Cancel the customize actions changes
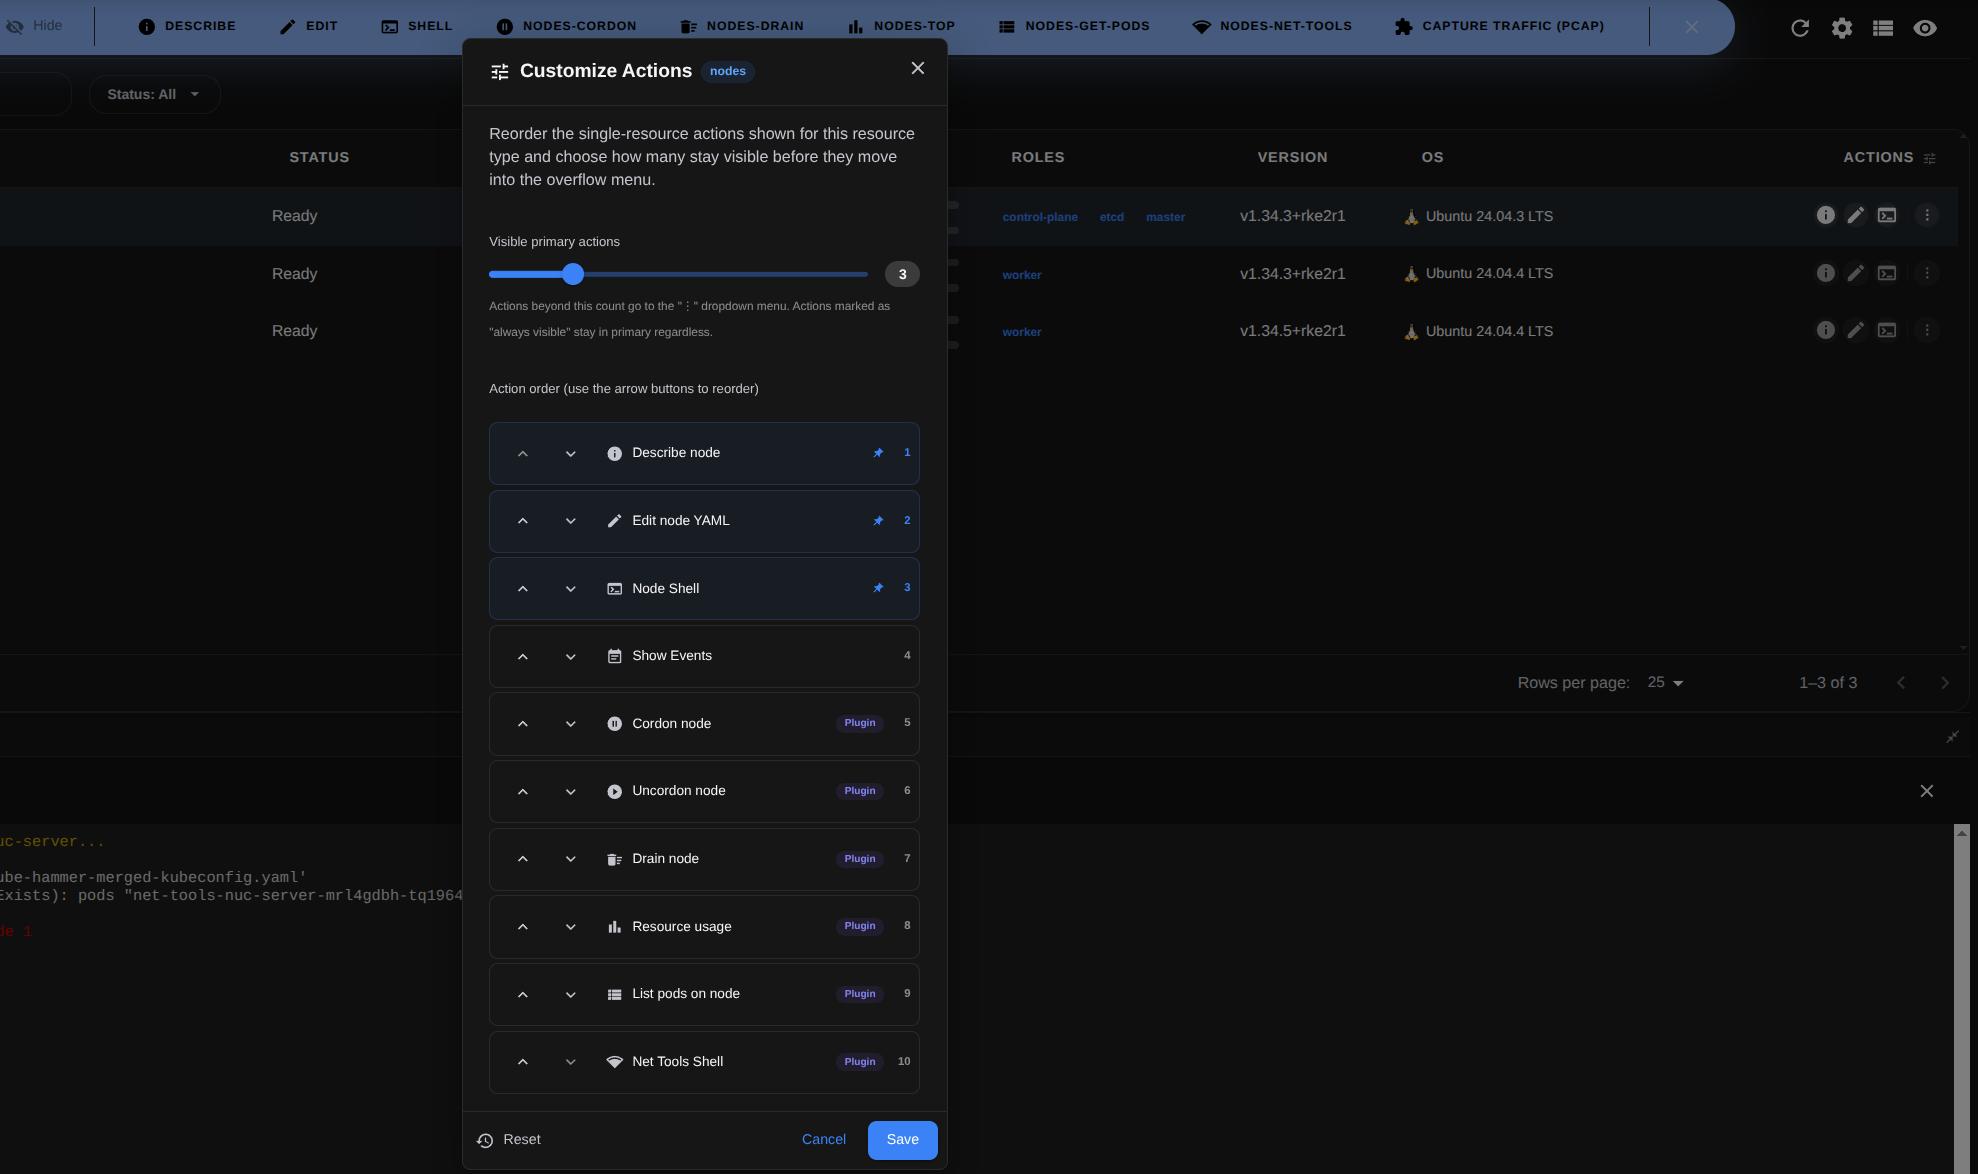Screen dimensions: 1978x1174 click(823, 1140)
